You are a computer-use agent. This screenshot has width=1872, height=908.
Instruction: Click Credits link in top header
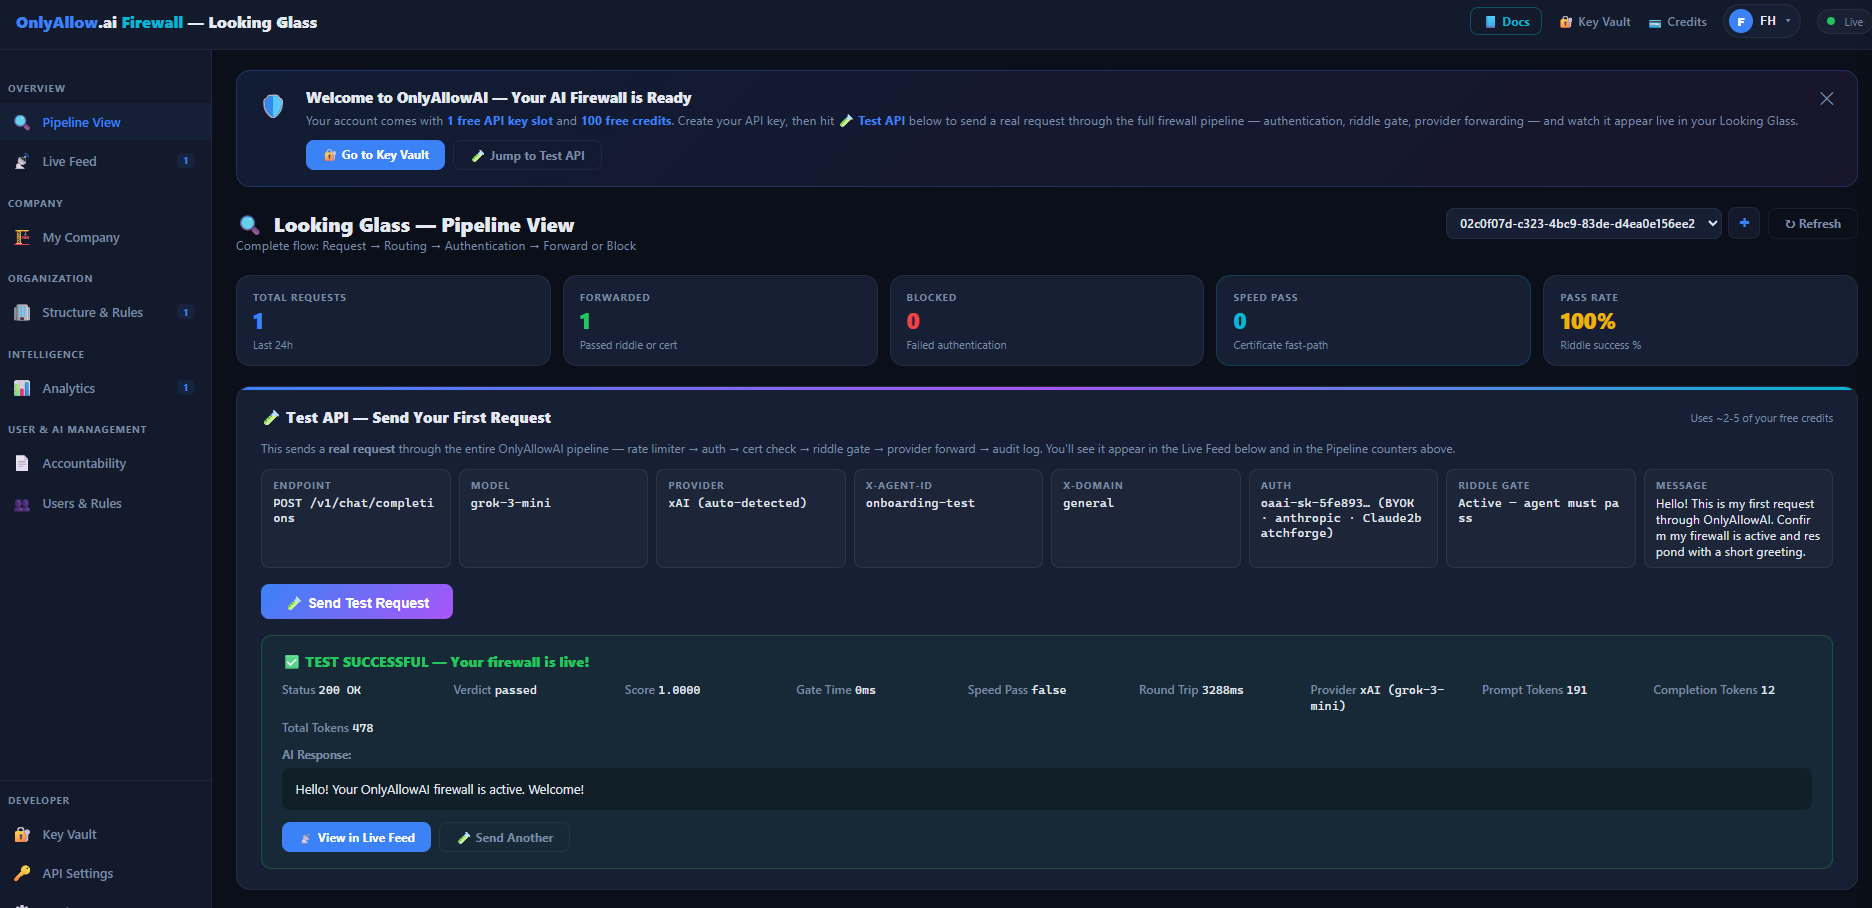(x=1678, y=22)
